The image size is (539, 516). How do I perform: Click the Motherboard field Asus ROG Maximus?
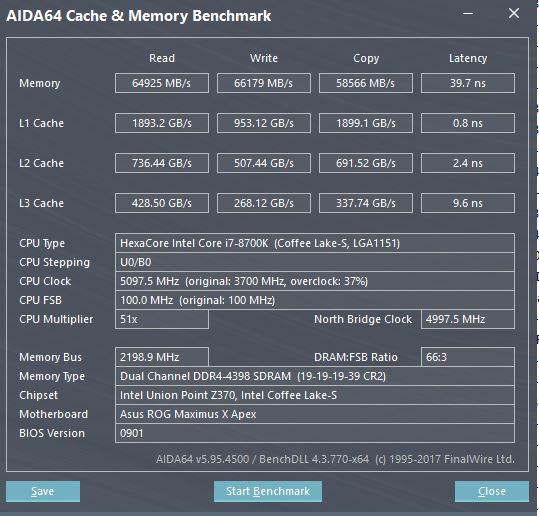tap(315, 414)
